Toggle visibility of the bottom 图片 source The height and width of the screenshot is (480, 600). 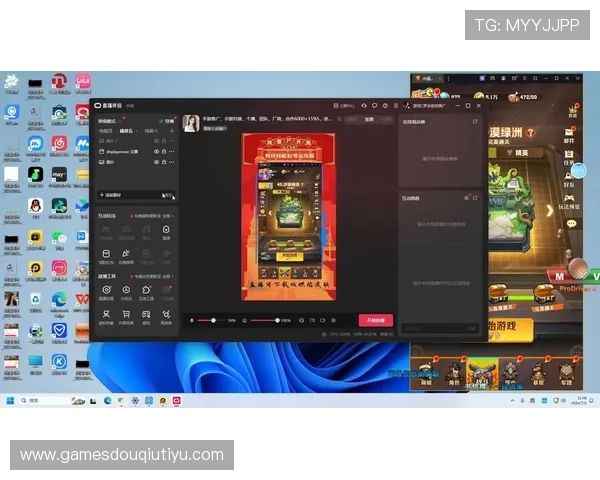point(156,162)
